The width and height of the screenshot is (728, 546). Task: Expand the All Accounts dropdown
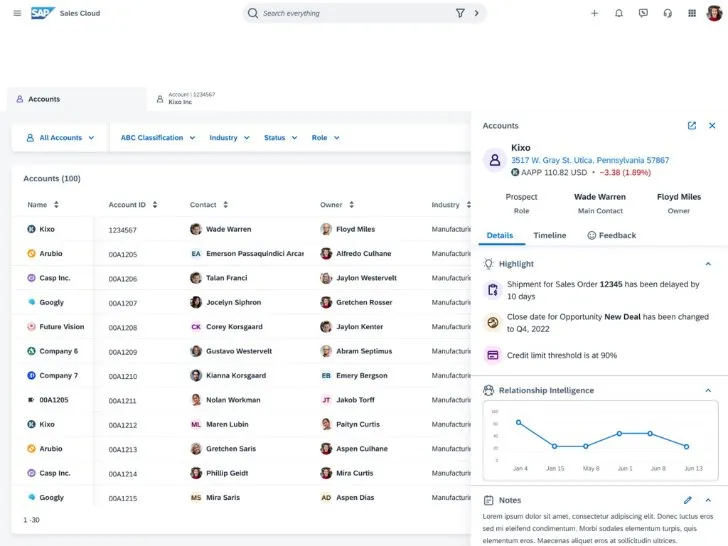(x=61, y=138)
